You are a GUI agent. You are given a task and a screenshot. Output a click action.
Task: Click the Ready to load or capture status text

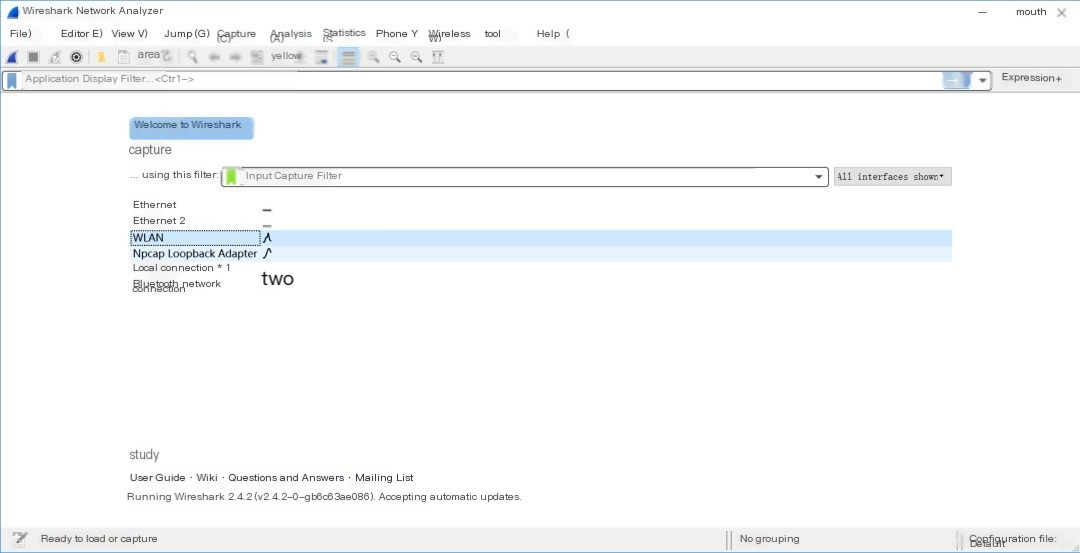click(99, 539)
